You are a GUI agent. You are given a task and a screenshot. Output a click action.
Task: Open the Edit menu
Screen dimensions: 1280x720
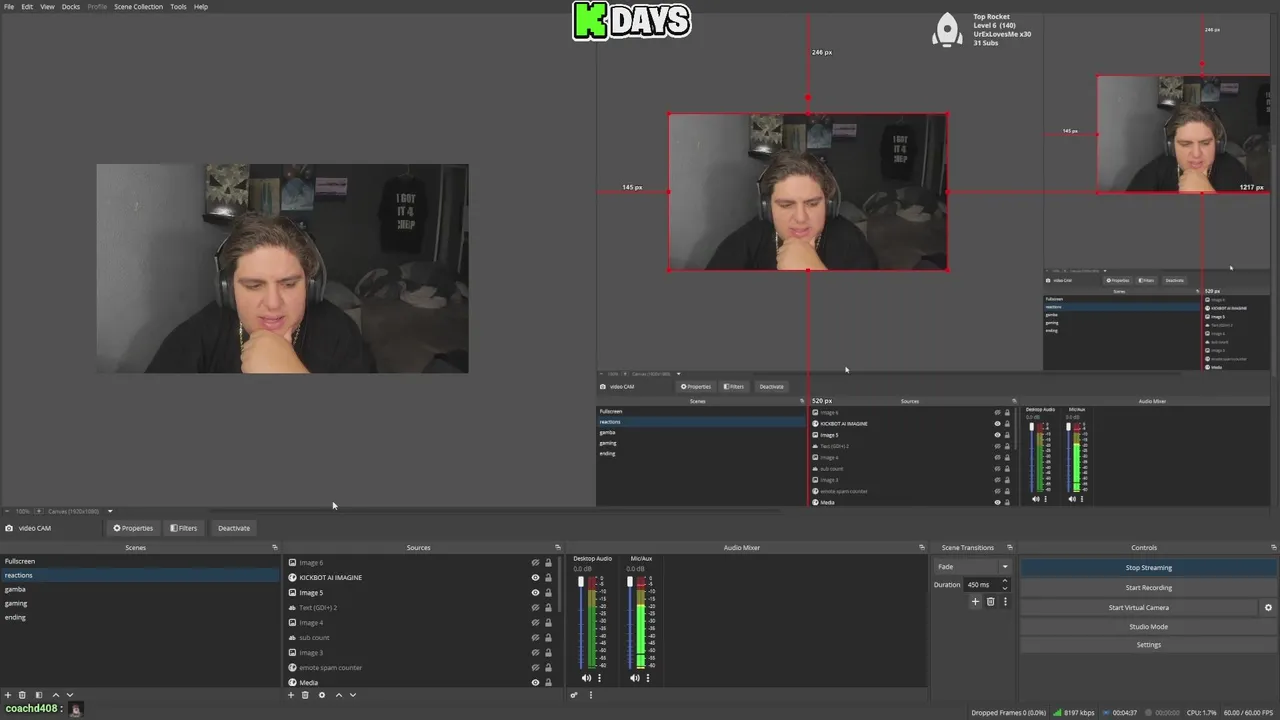(27, 6)
